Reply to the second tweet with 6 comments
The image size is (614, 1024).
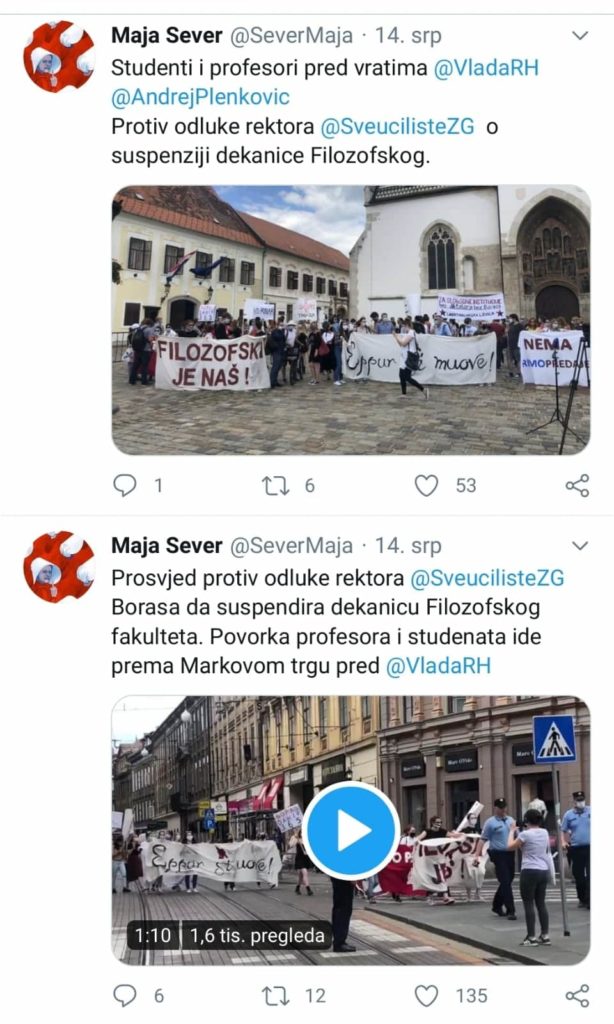[125, 995]
